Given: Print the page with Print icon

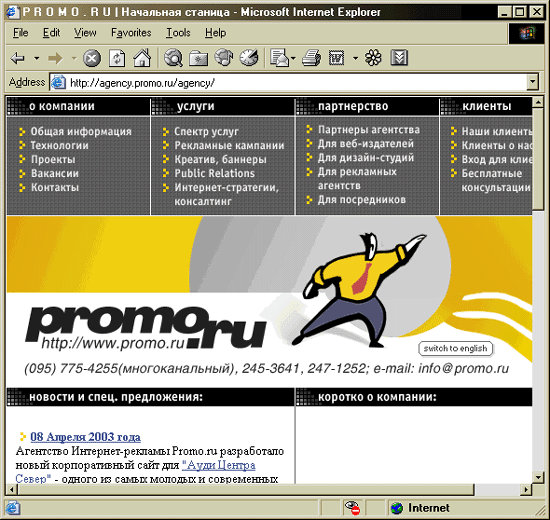Looking at the screenshot, I should coord(311,58).
